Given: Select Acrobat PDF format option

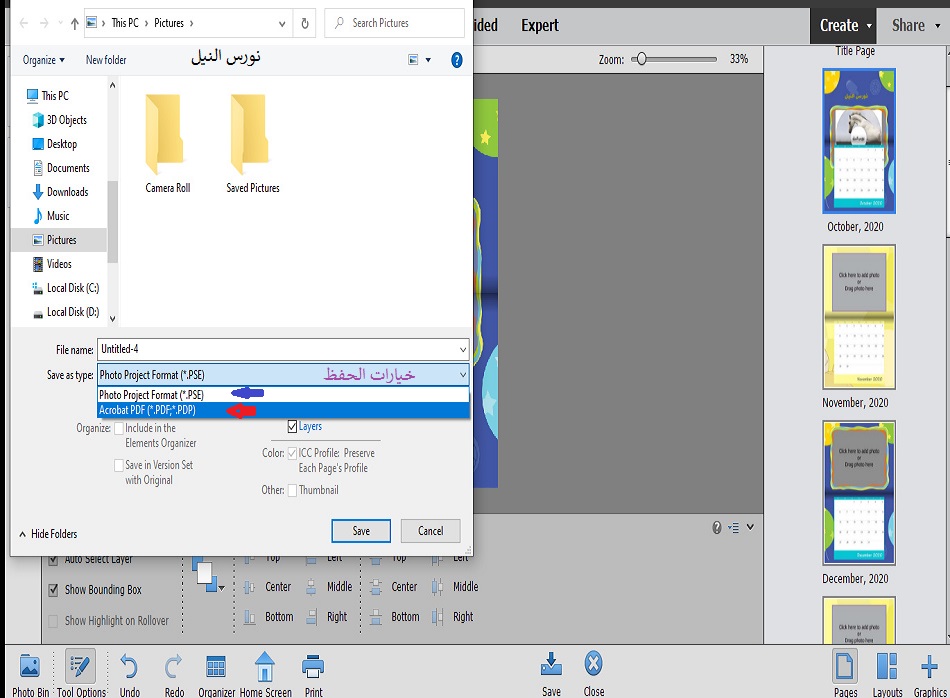Looking at the screenshot, I should point(147,410).
